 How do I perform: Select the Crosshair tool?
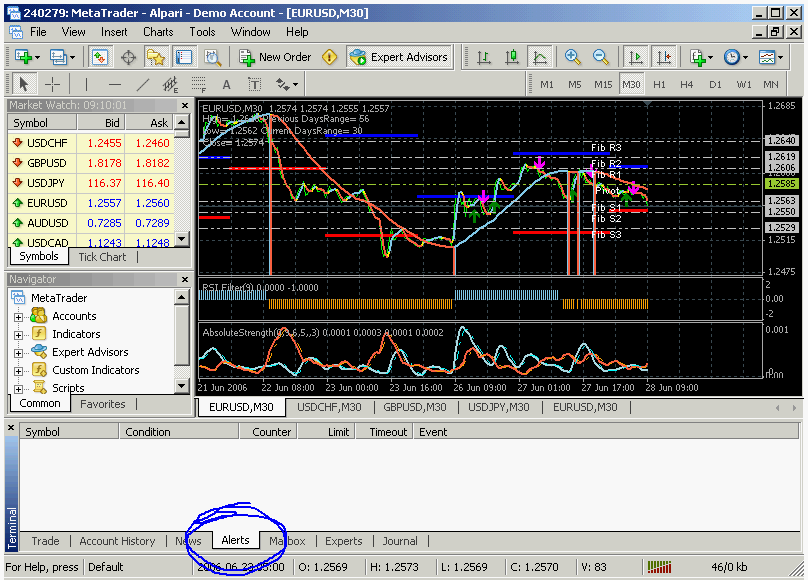click(53, 84)
